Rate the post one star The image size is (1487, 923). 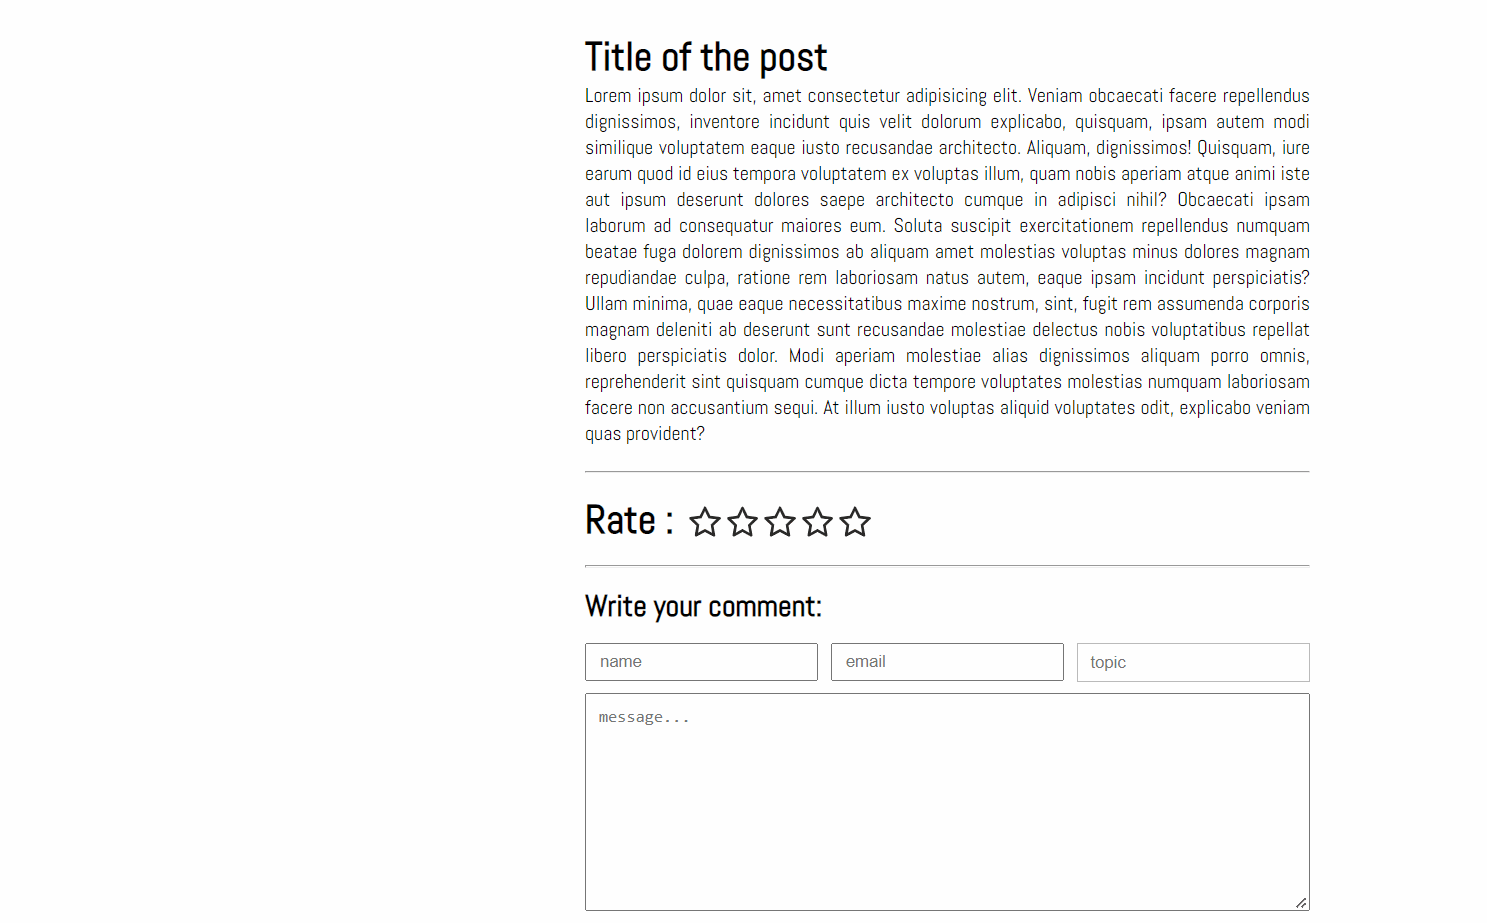pos(705,522)
